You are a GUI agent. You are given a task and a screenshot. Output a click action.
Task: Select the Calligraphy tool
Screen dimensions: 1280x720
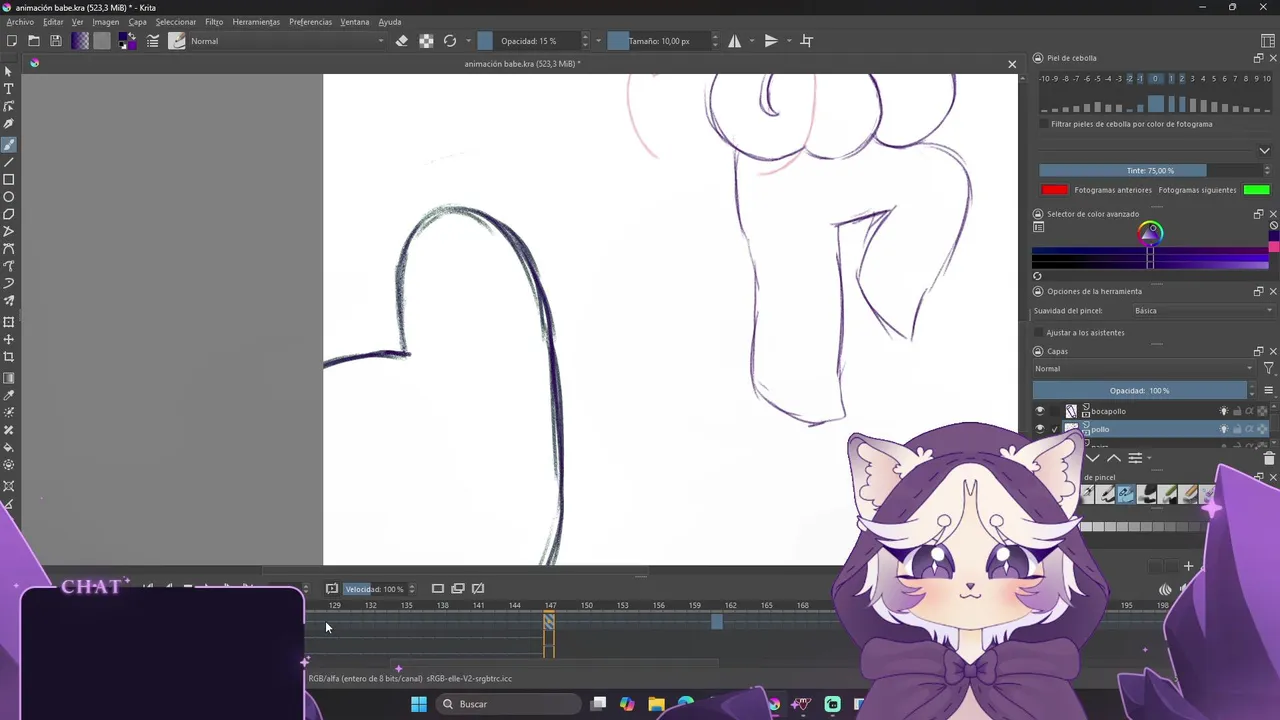(9, 124)
